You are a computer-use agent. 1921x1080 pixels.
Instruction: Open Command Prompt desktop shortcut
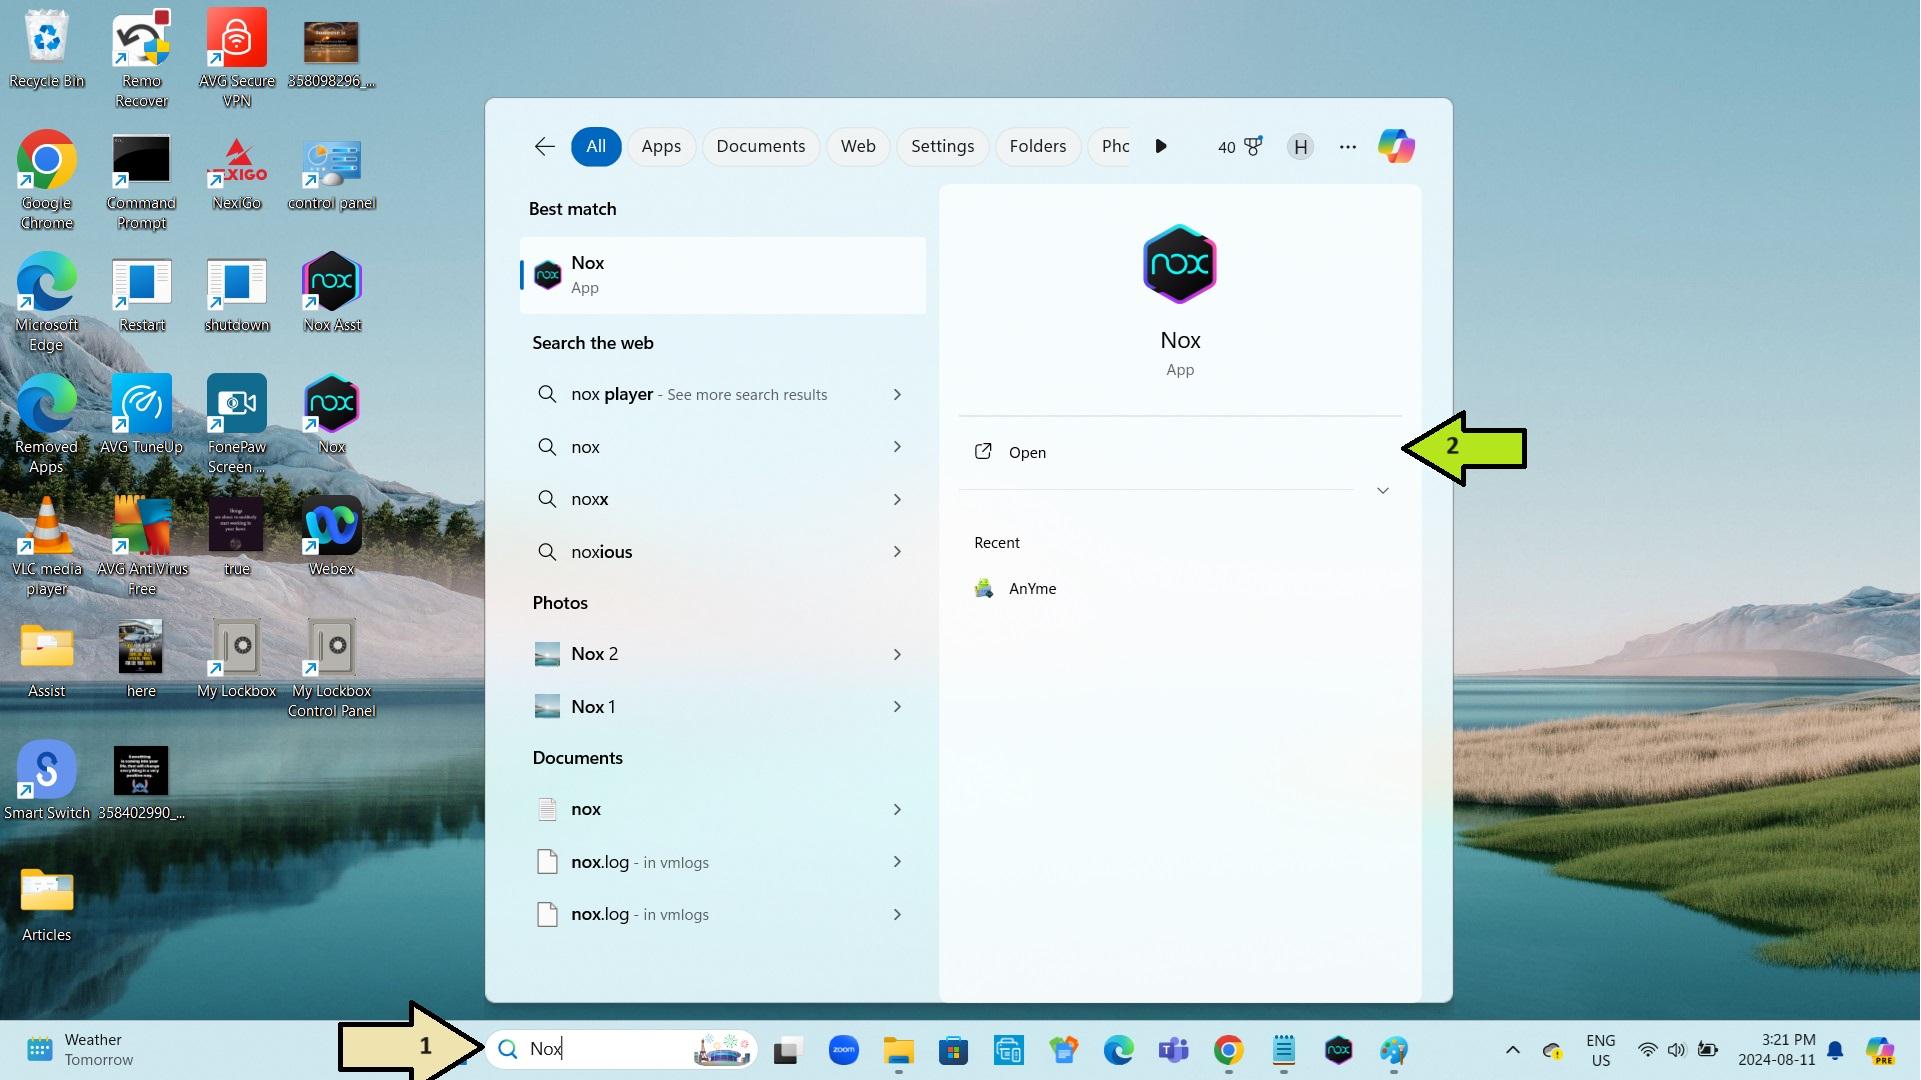tap(141, 180)
